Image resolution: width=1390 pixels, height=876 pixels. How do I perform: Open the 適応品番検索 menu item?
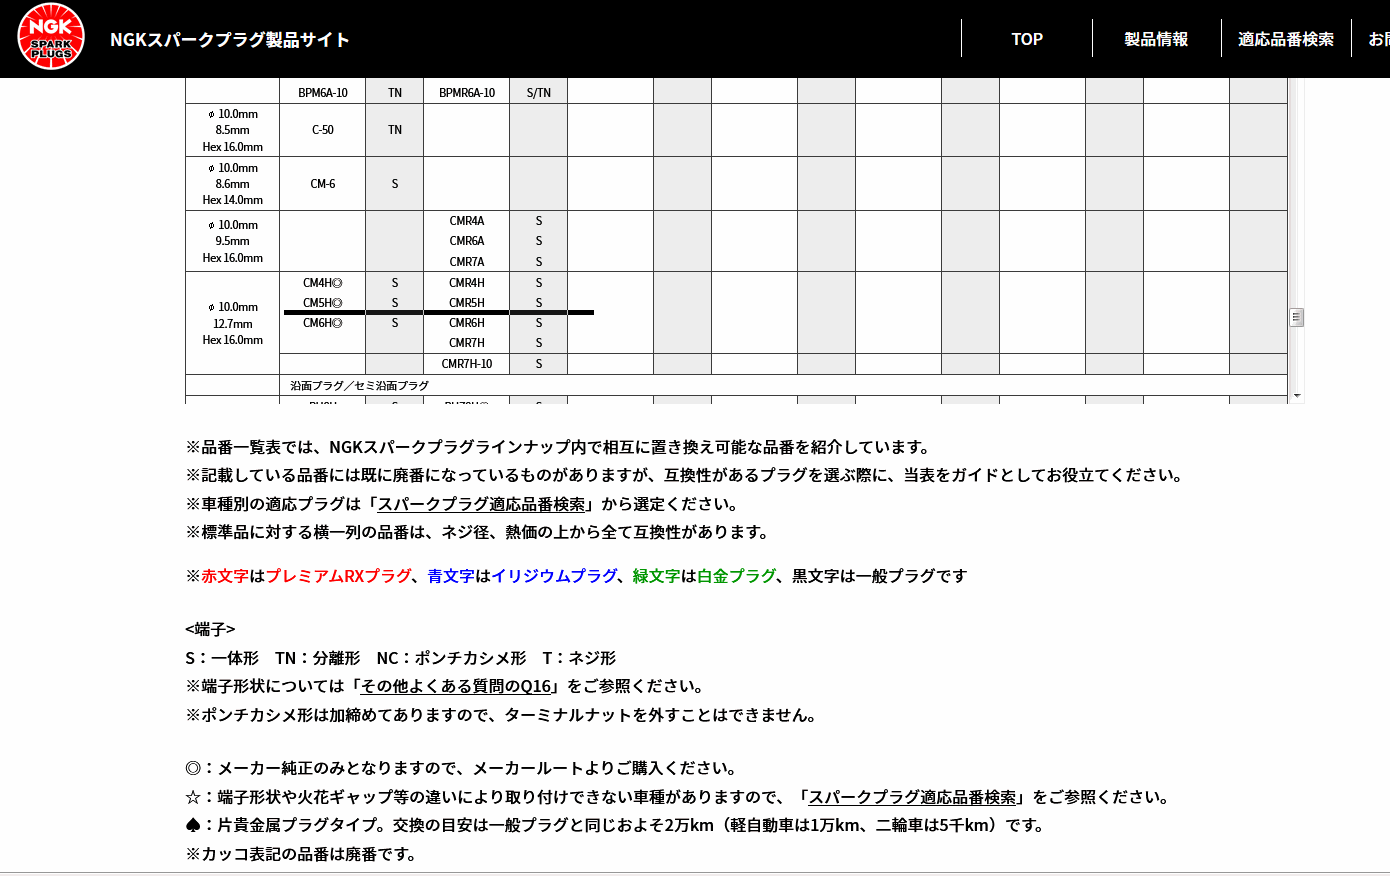[x=1286, y=39]
